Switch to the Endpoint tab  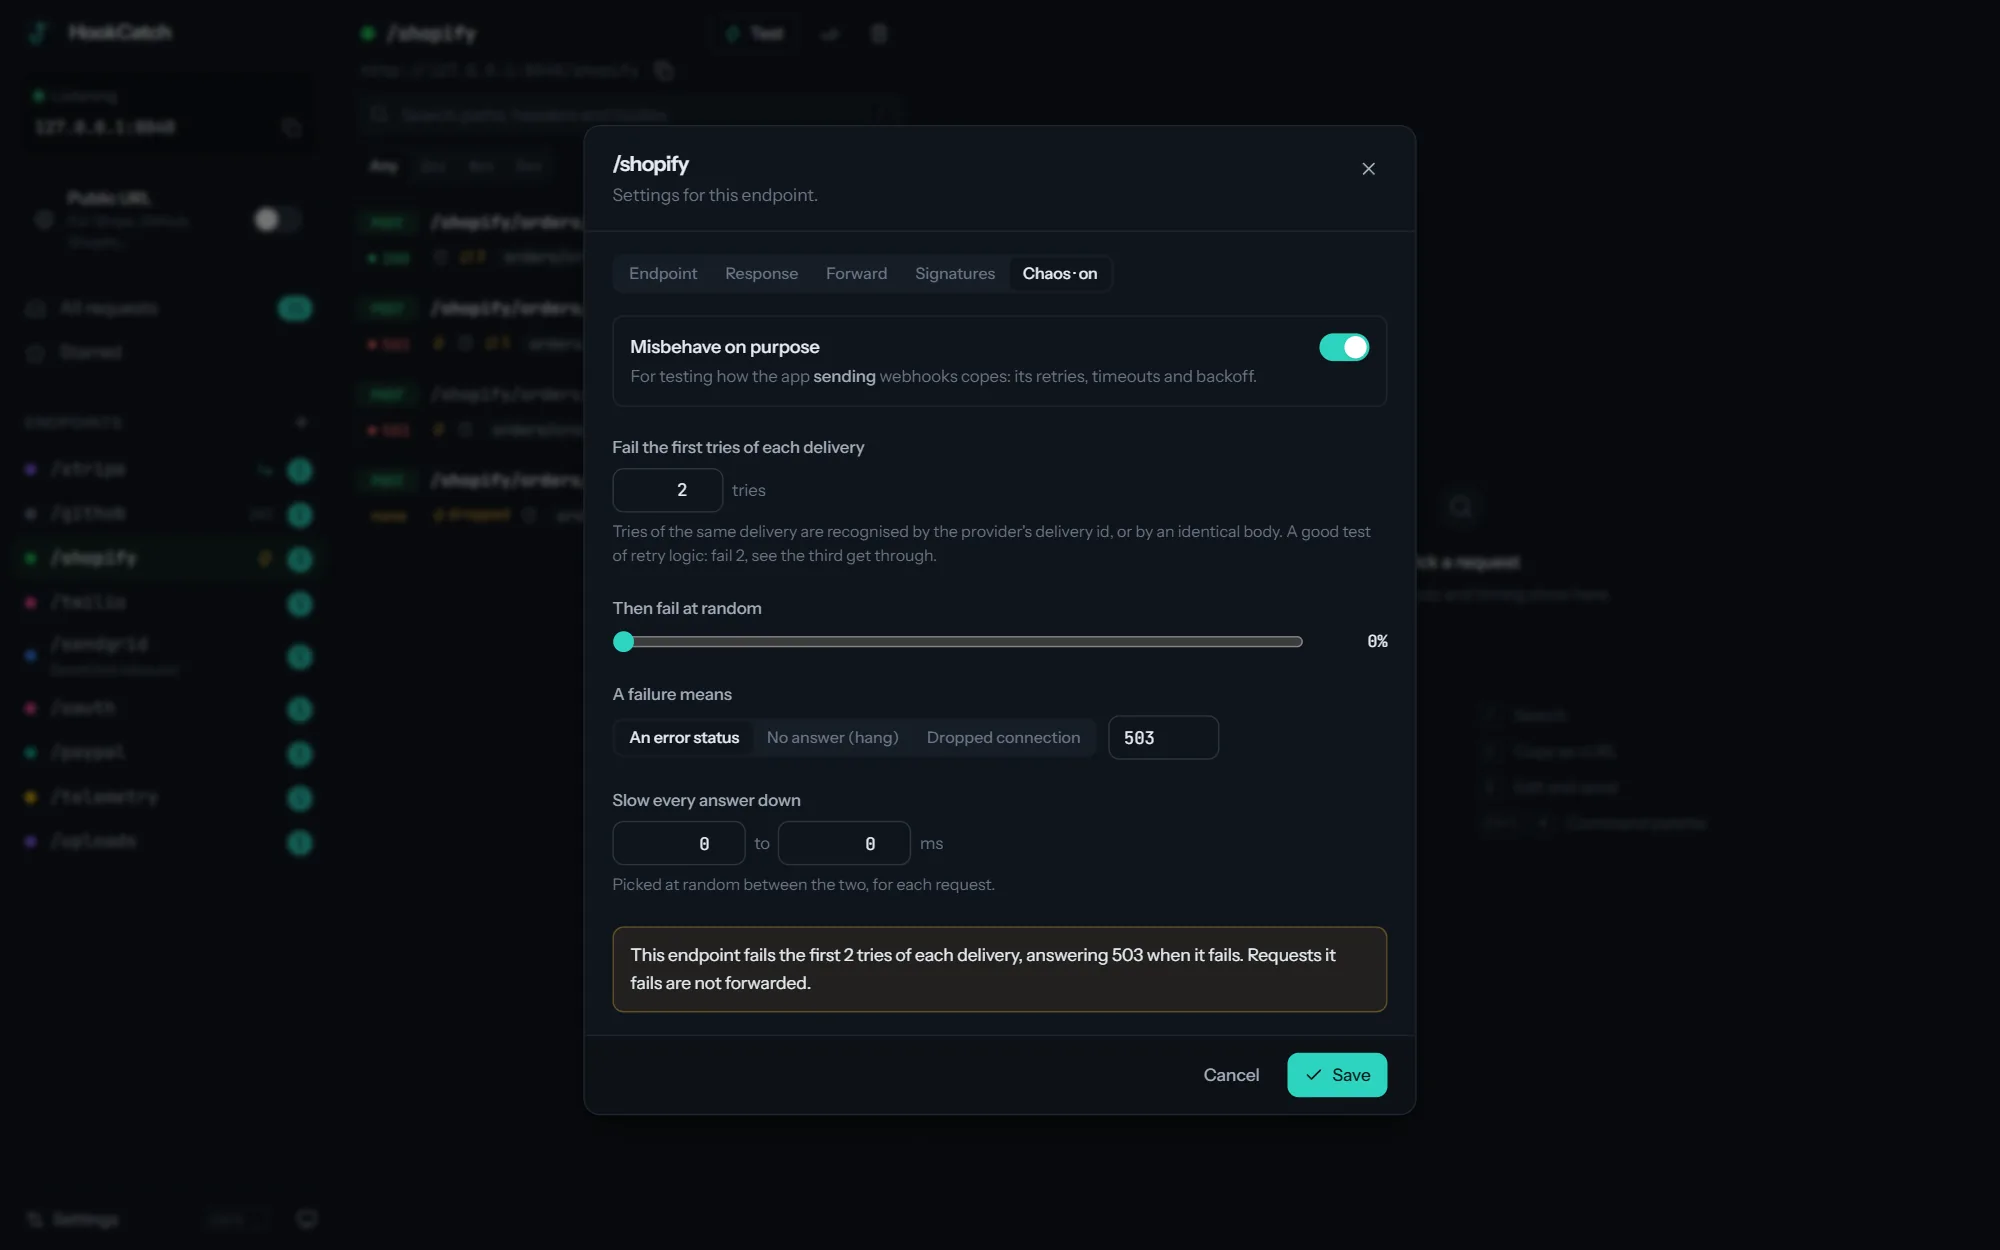663,273
